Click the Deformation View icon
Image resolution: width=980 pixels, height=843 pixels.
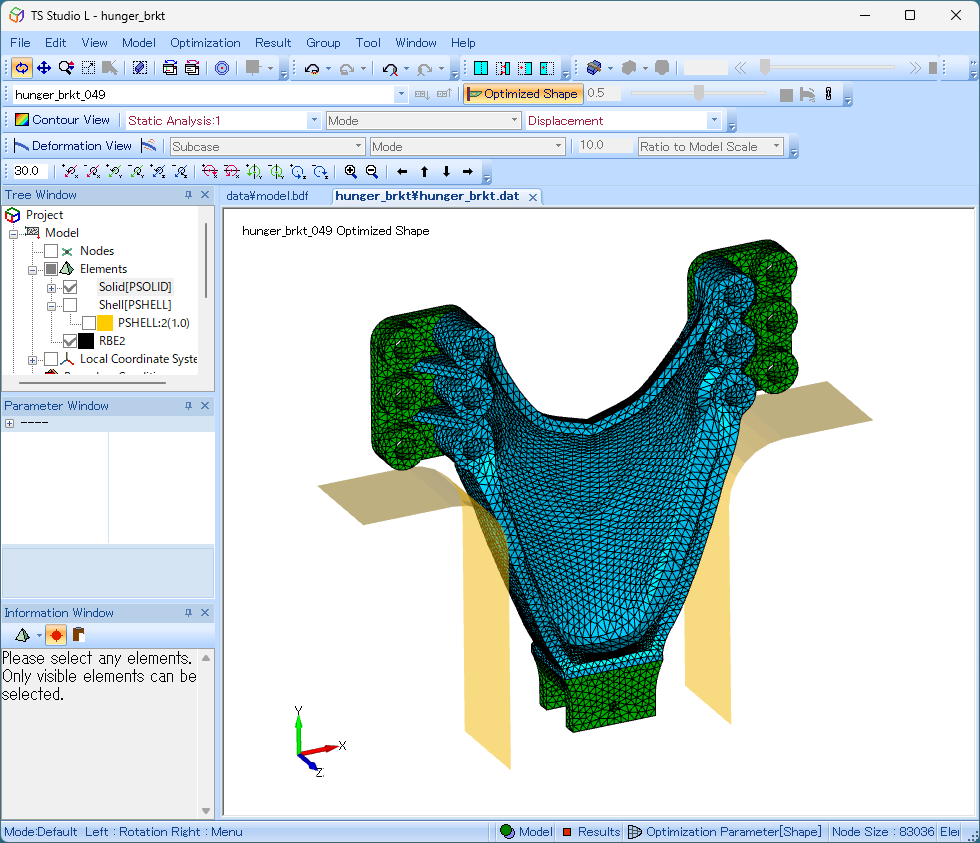20,146
